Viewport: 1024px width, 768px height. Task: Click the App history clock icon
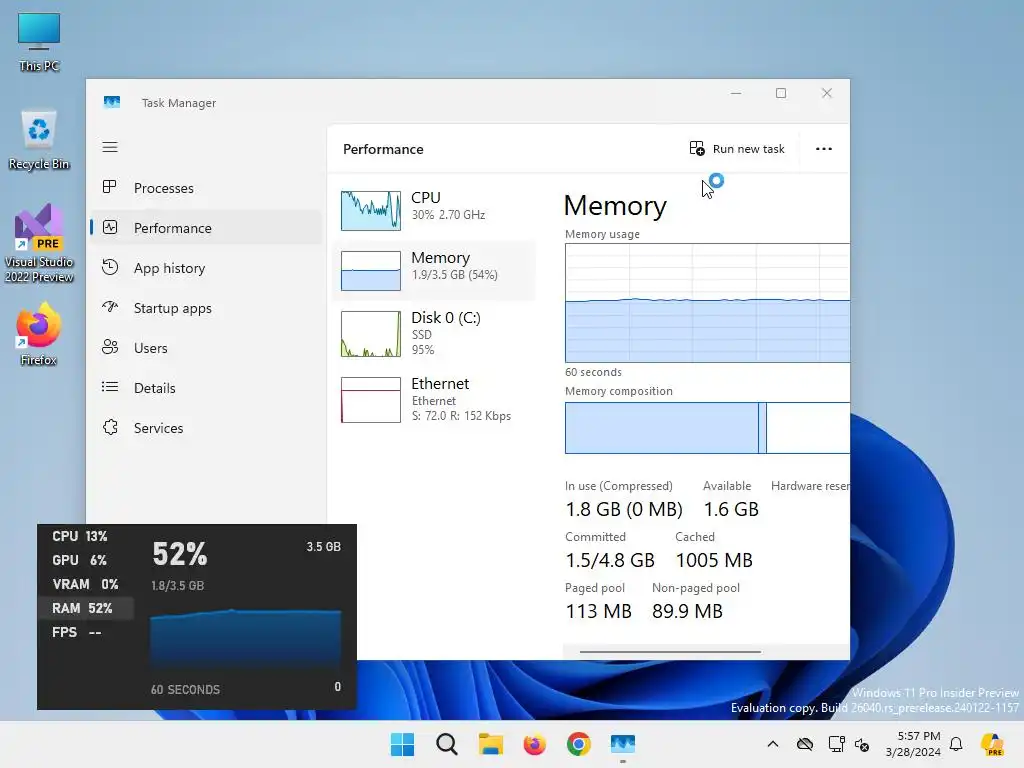(110, 267)
